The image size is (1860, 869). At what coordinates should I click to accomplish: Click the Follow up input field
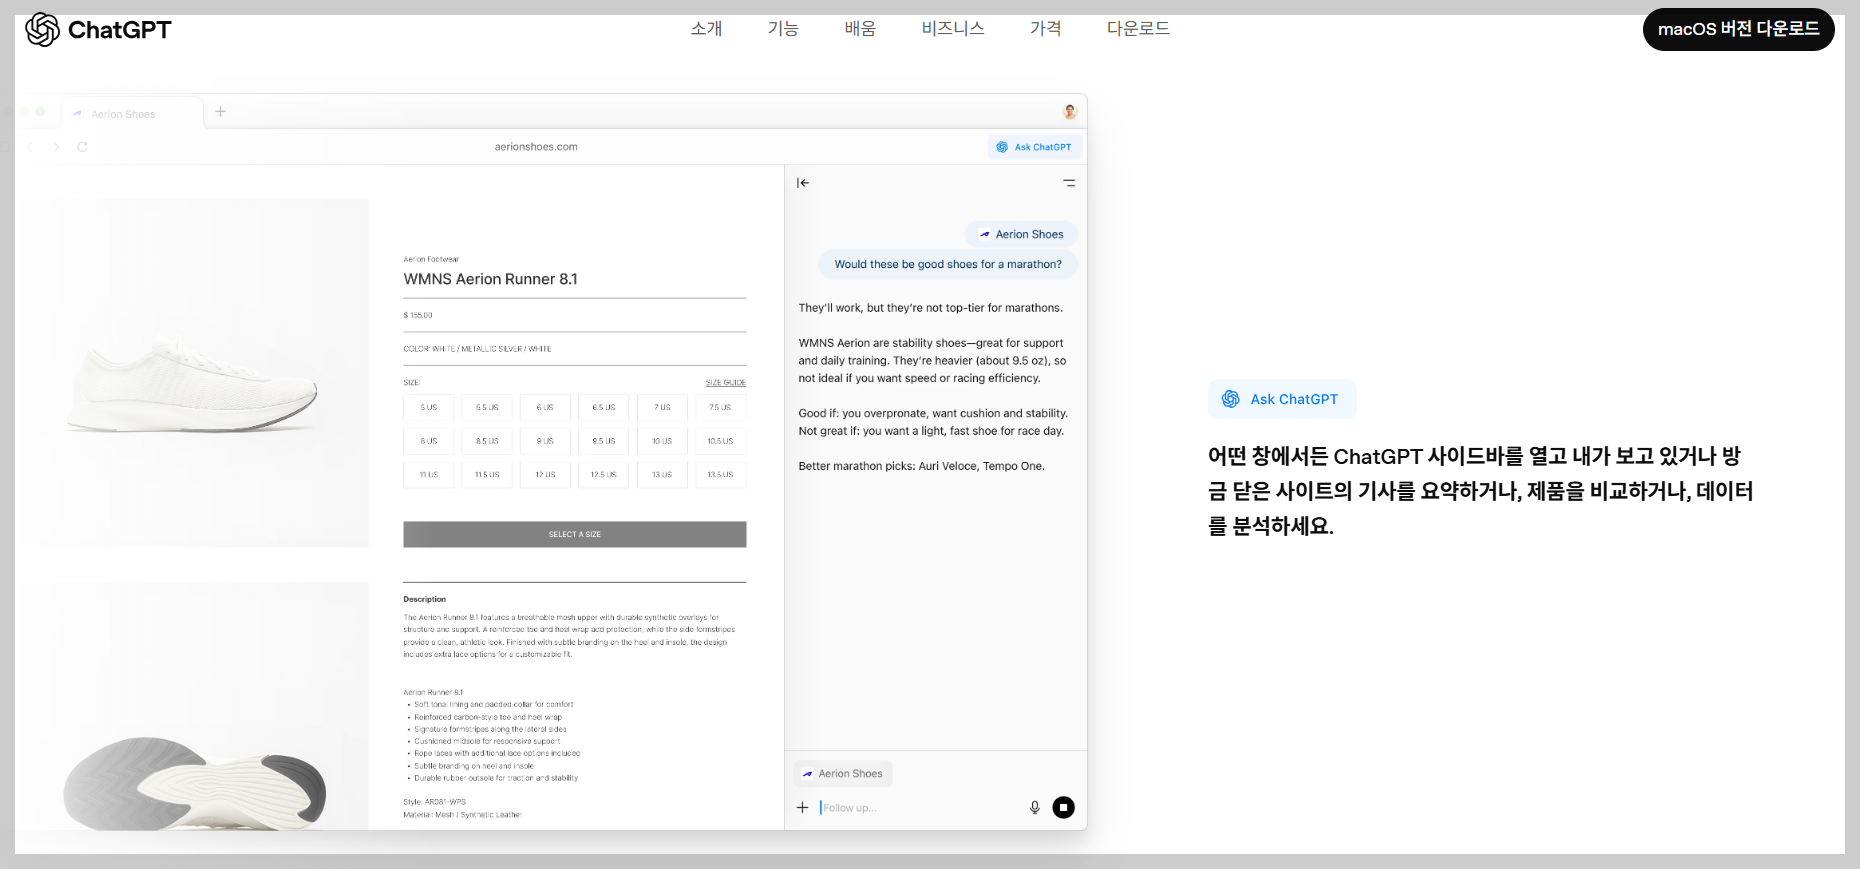920,807
